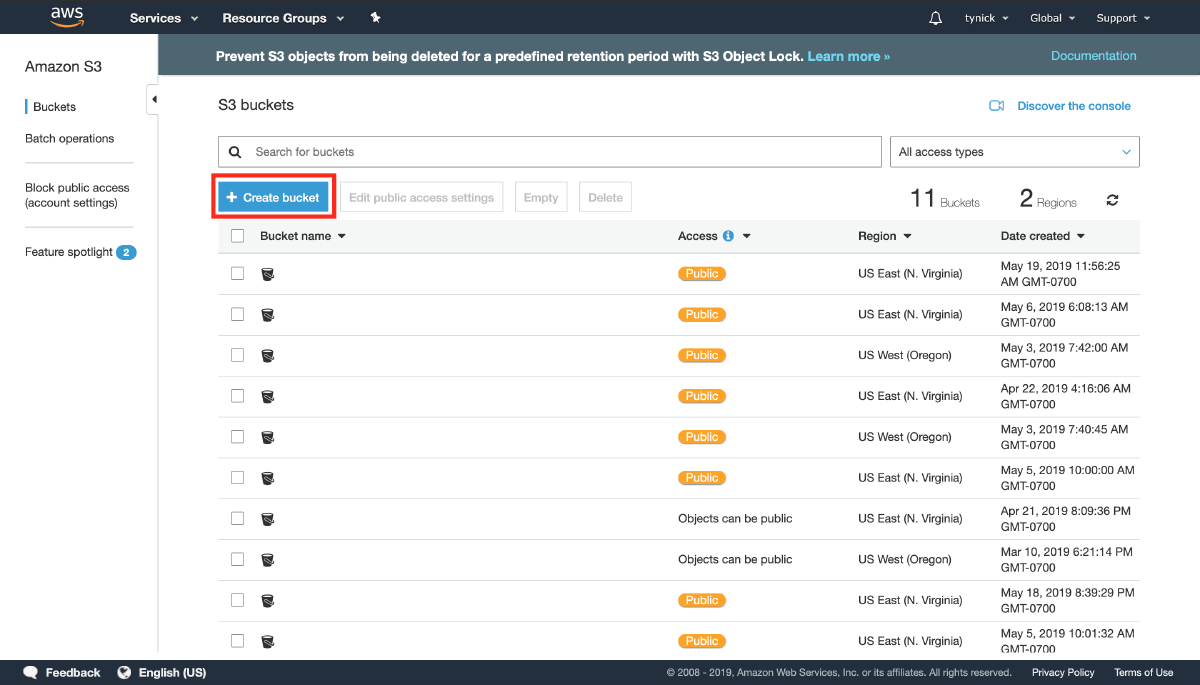Open the Services dropdown menu
Viewport: 1200px width, 685px height.
coord(164,18)
